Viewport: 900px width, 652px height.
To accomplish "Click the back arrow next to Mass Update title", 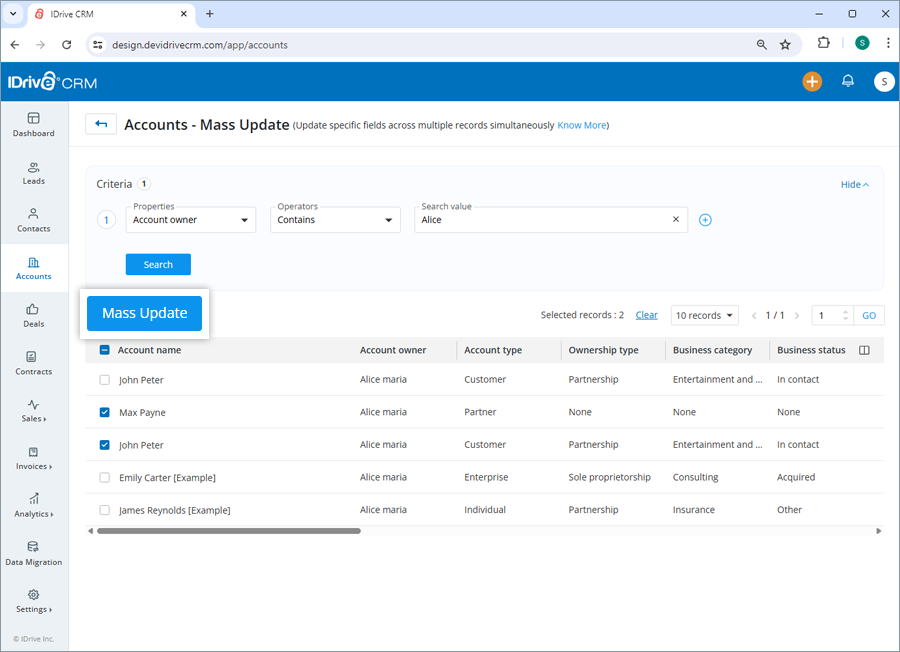I will [x=100, y=124].
